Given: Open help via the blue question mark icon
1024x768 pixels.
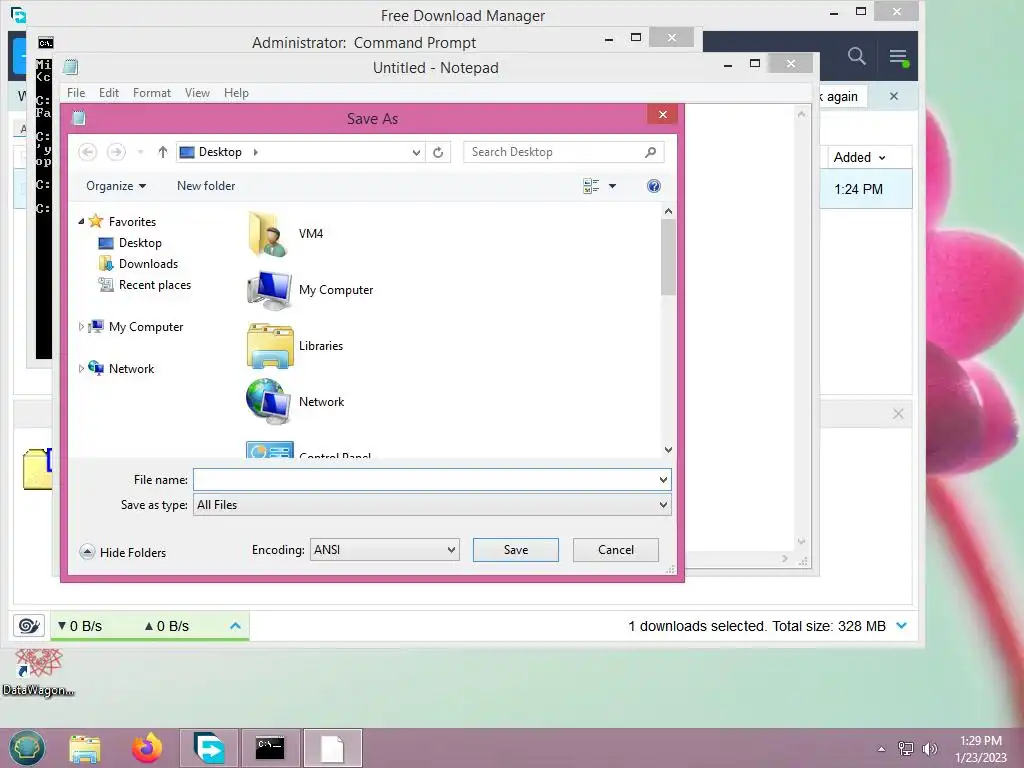Looking at the screenshot, I should coord(654,186).
